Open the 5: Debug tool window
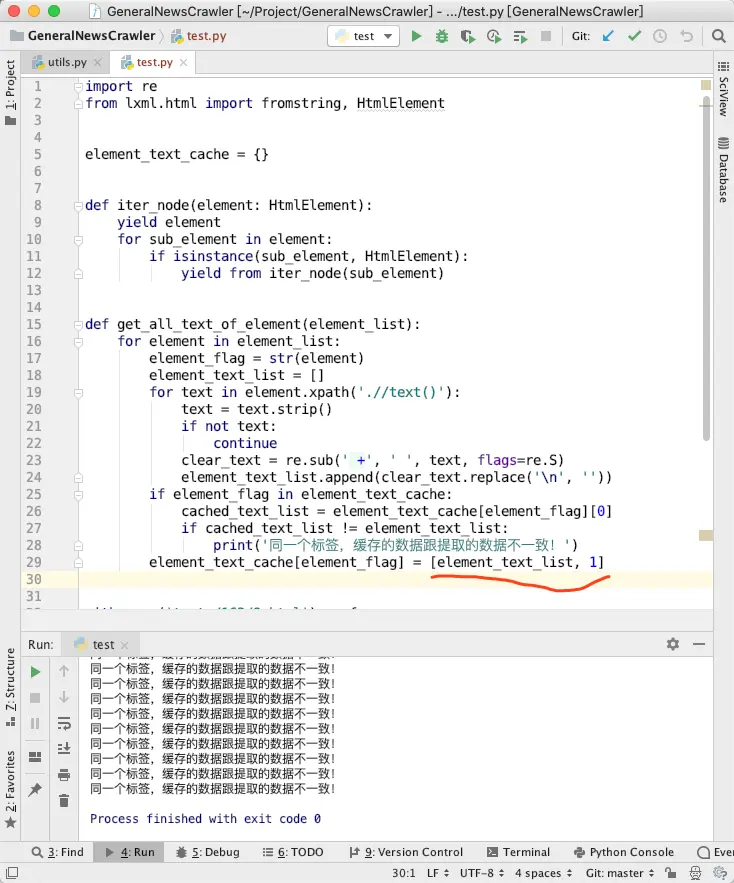This screenshot has height=883, width=734. (207, 852)
